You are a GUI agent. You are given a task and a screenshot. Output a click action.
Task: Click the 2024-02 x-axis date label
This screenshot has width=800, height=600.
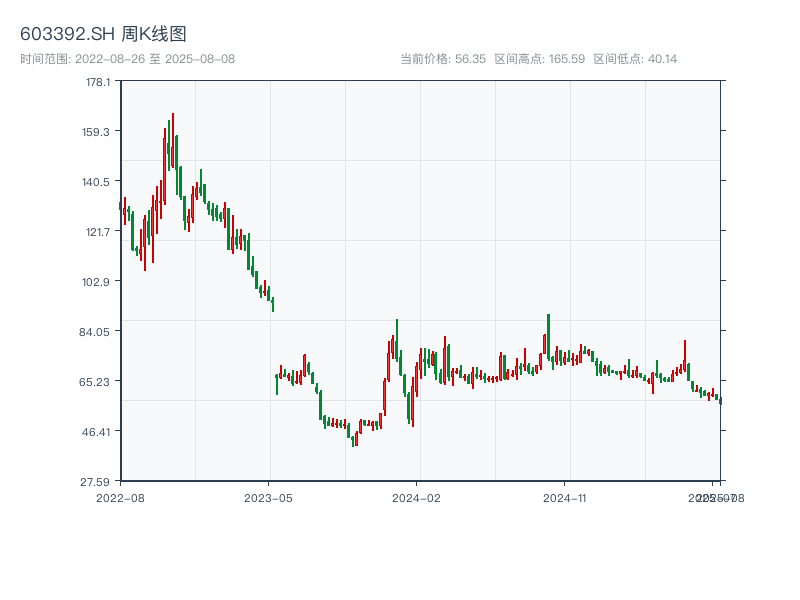417,497
